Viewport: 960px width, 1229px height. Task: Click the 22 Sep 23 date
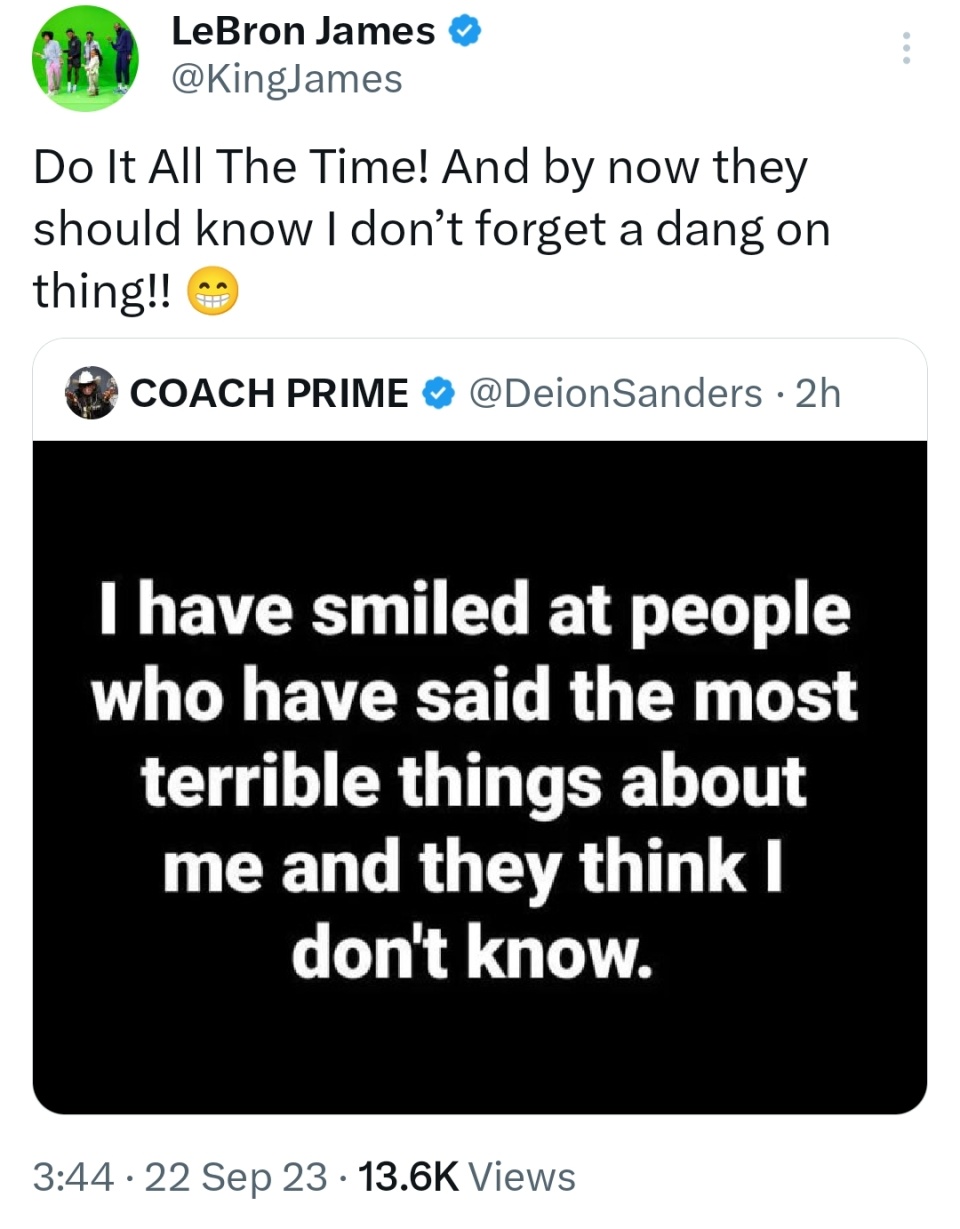[x=236, y=1176]
